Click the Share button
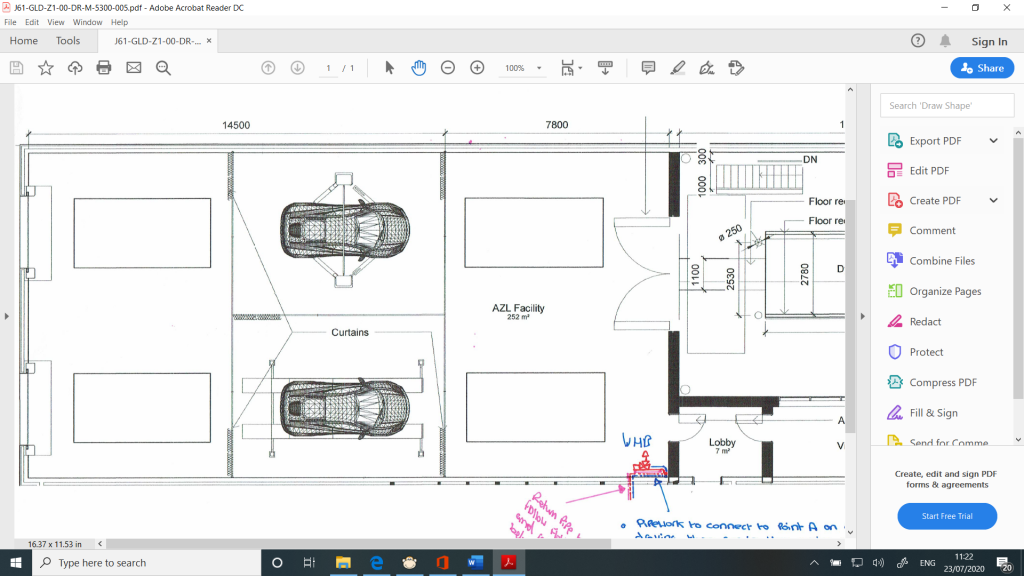The width and height of the screenshot is (1024, 576). pyautogui.click(x=982, y=68)
